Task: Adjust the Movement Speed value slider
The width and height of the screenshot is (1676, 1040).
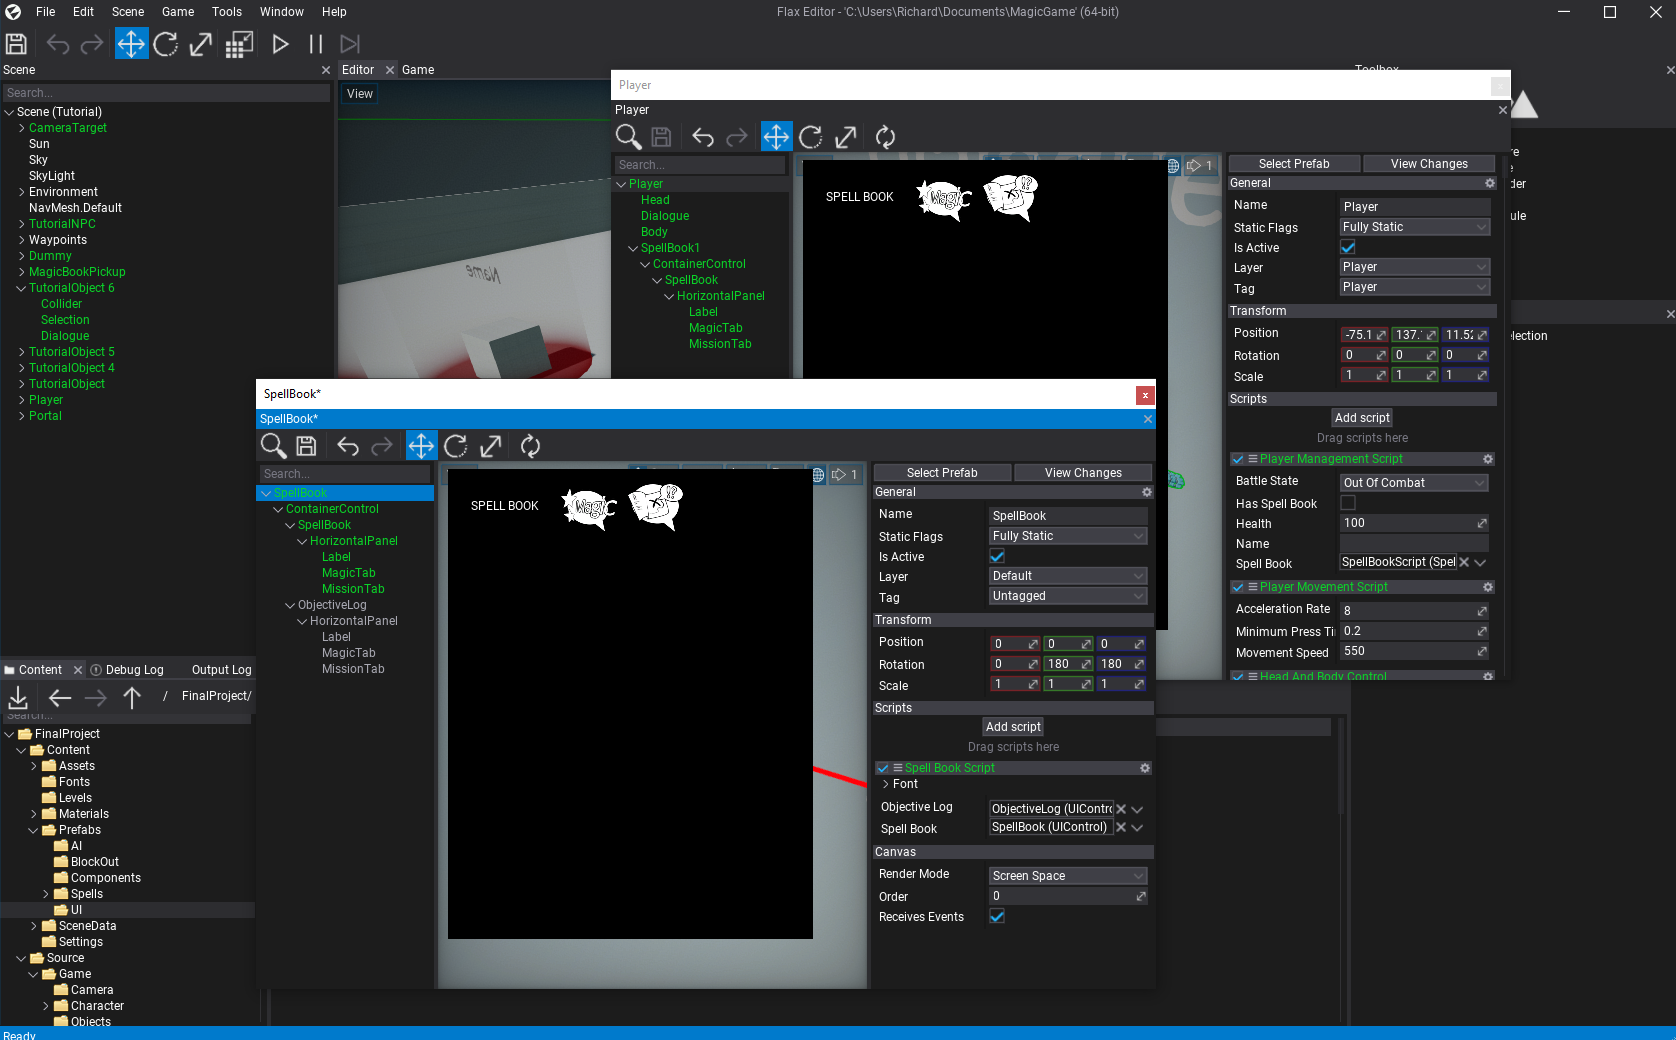Action: click(x=1481, y=651)
